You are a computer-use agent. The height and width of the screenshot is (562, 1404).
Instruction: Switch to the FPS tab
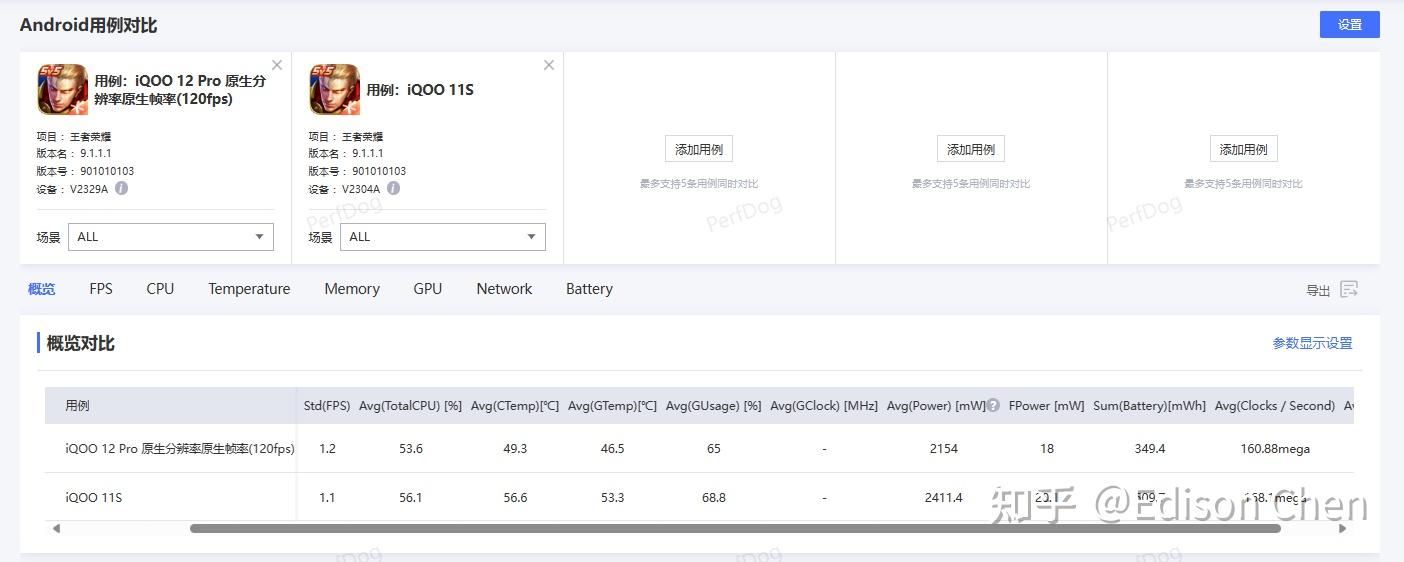point(101,289)
